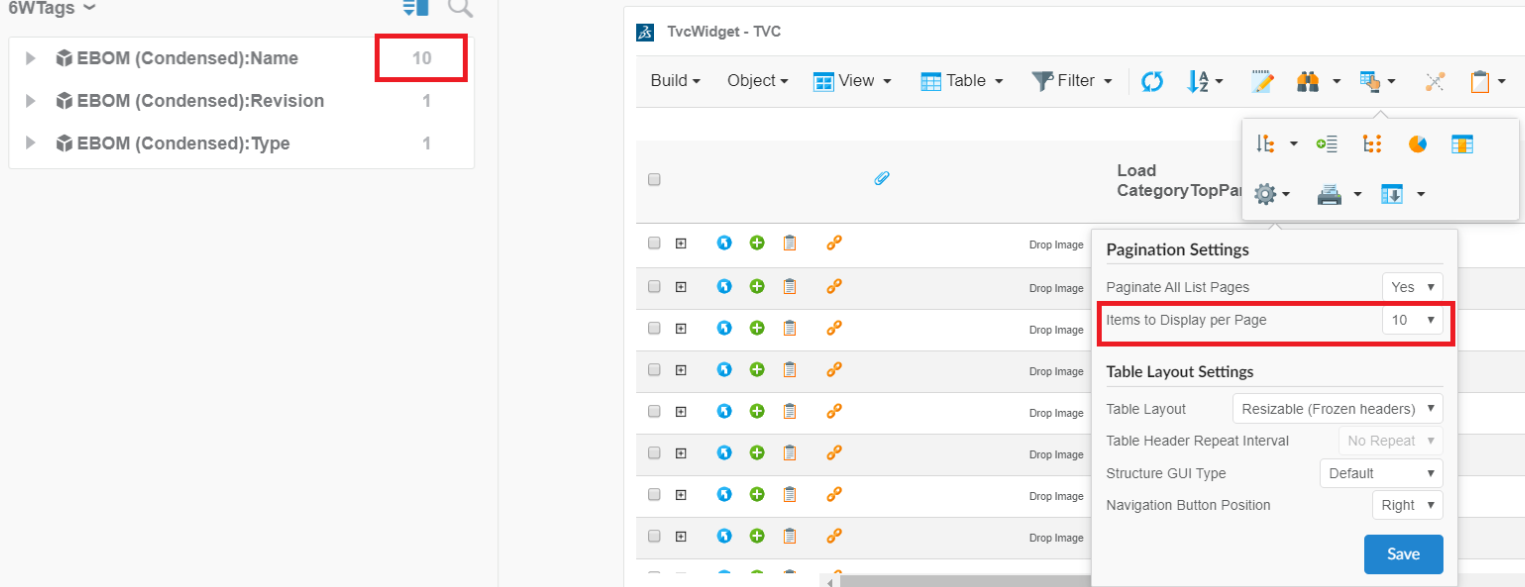Click the Save button
Image resolution: width=1525 pixels, height=587 pixels.
point(1403,554)
